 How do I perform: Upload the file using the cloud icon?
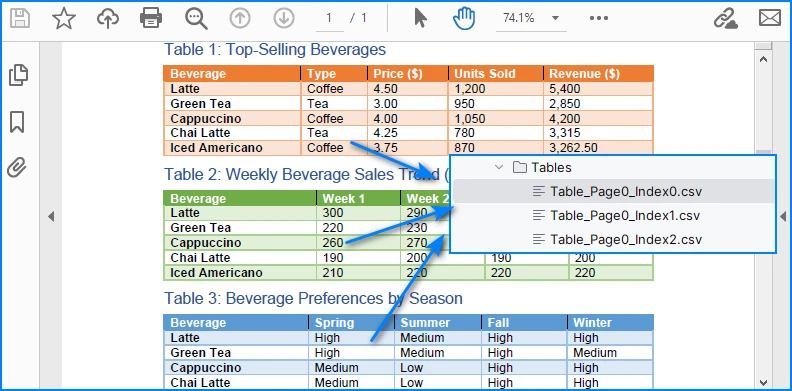(108, 19)
